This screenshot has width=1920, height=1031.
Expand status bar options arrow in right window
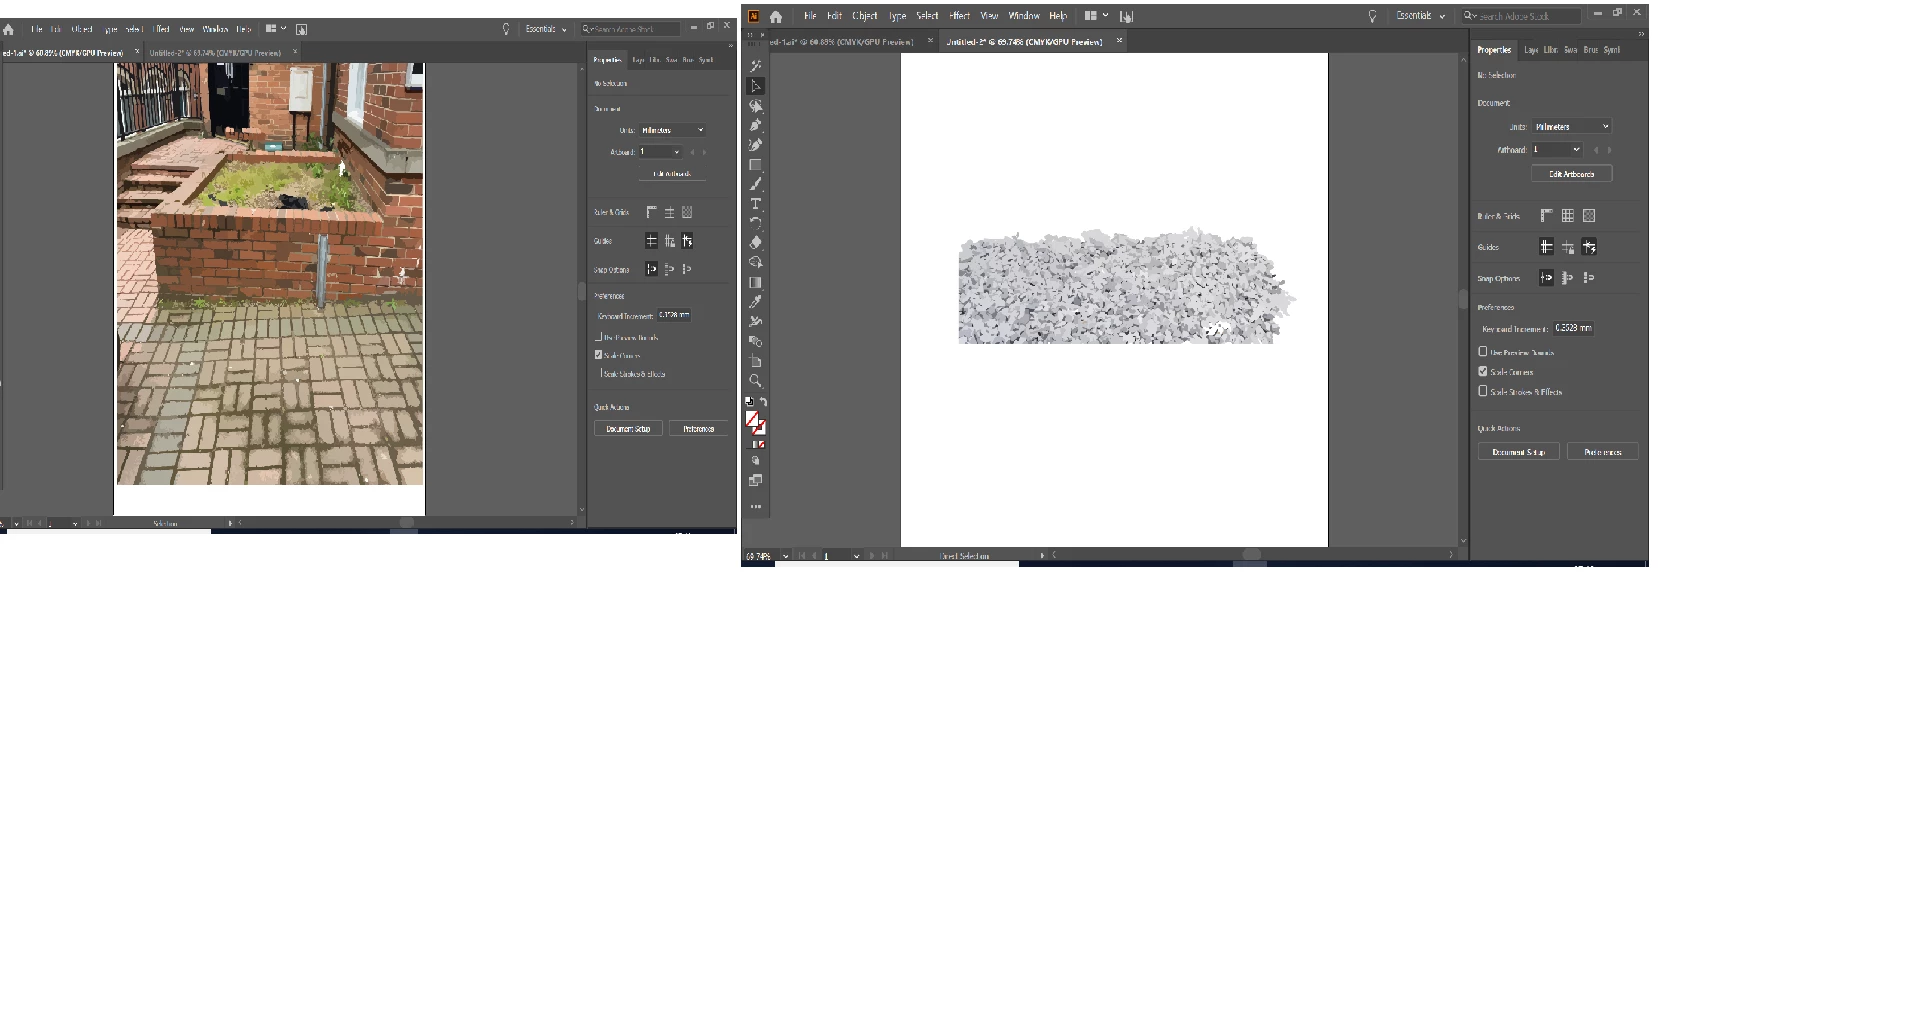click(x=1042, y=556)
